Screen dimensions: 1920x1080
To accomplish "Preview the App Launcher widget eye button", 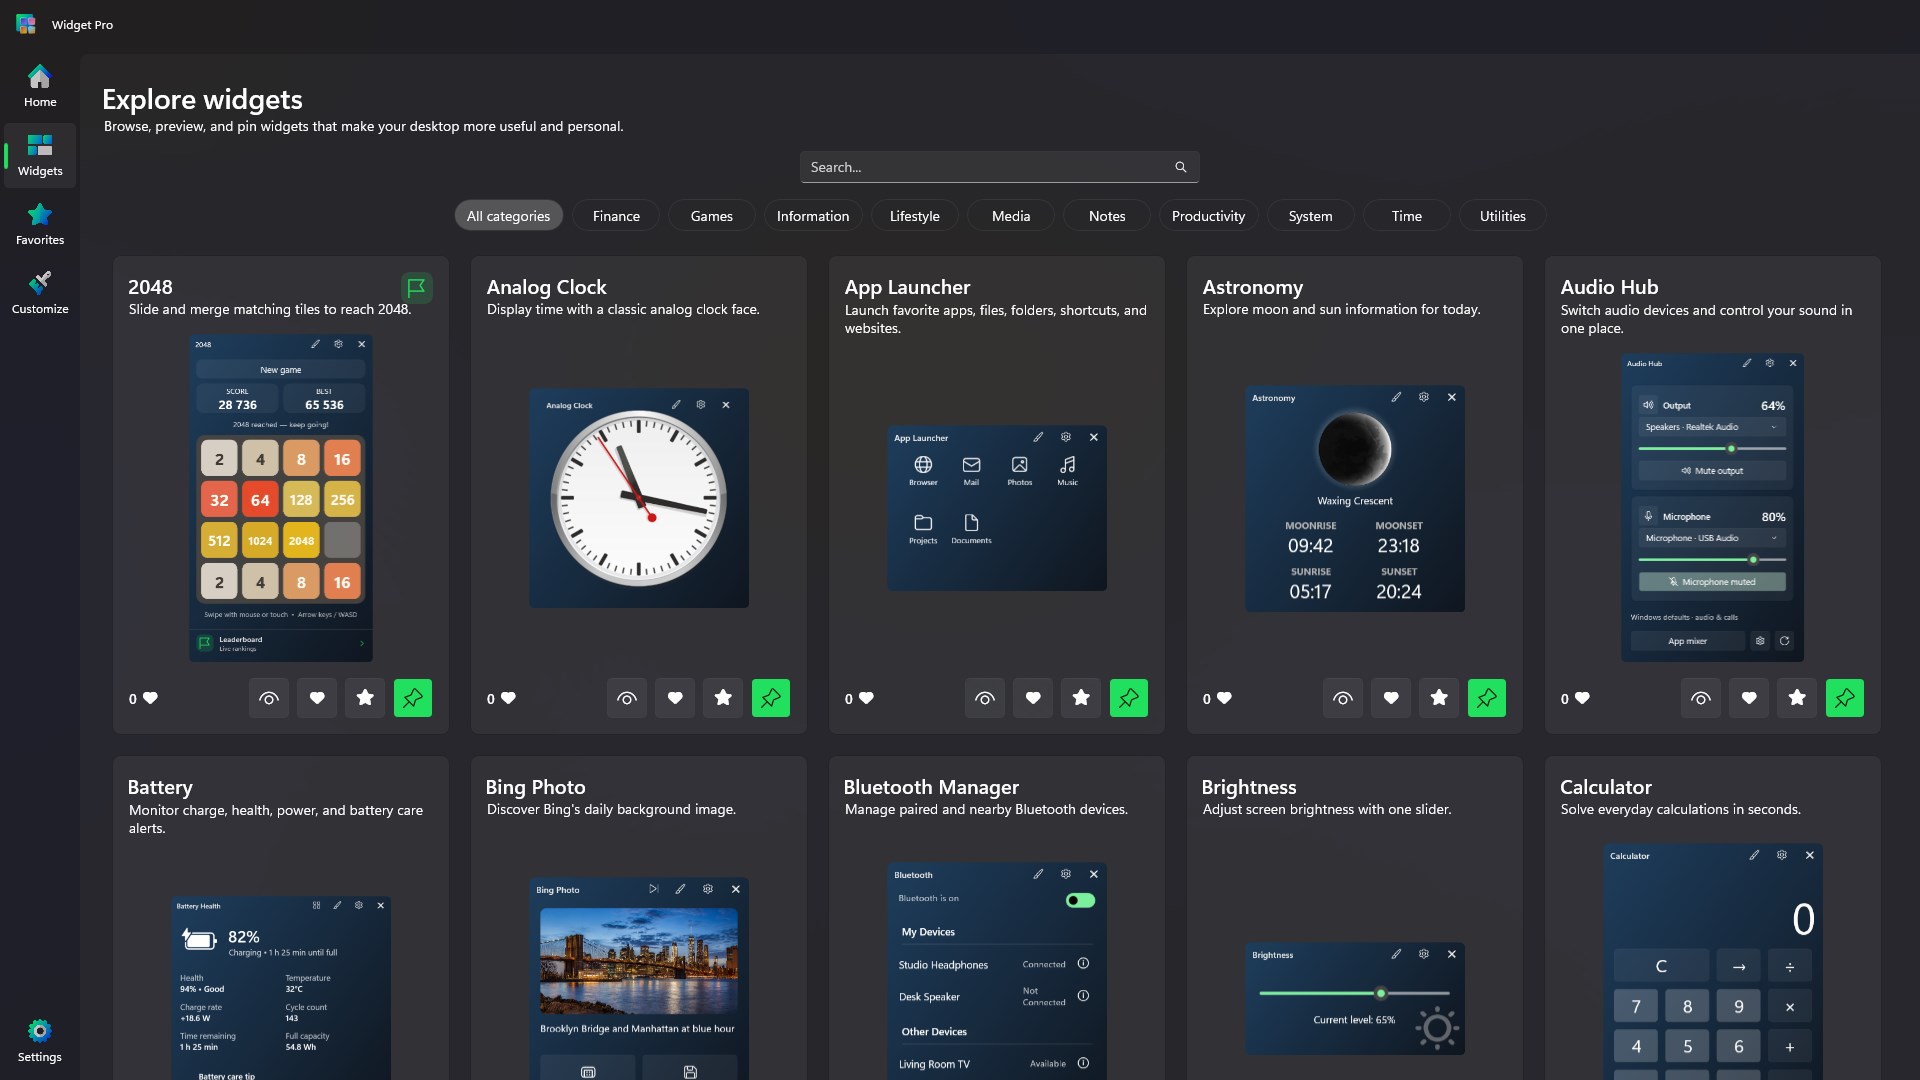I will click(x=985, y=698).
